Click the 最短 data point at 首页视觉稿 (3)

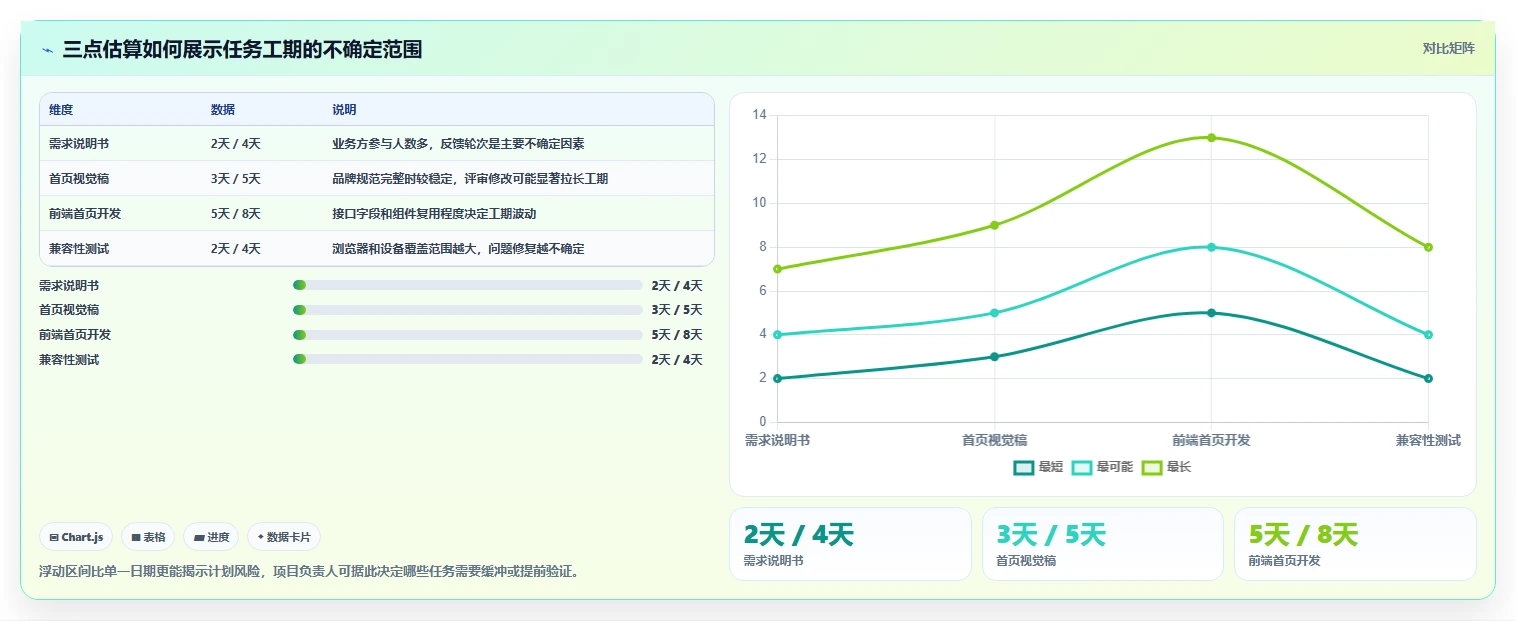coord(994,357)
